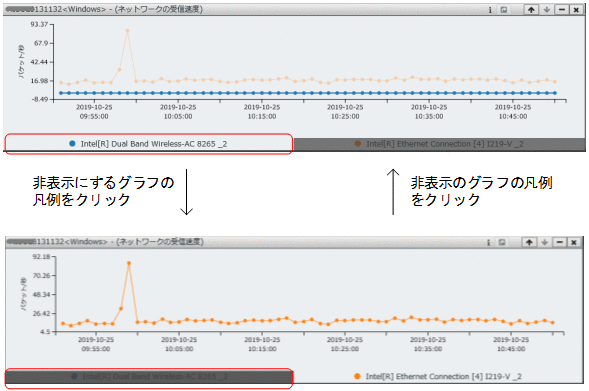This screenshot has width=589, height=391.
Task: Select the peak orange data point in bottom graph
Action: coord(129,263)
